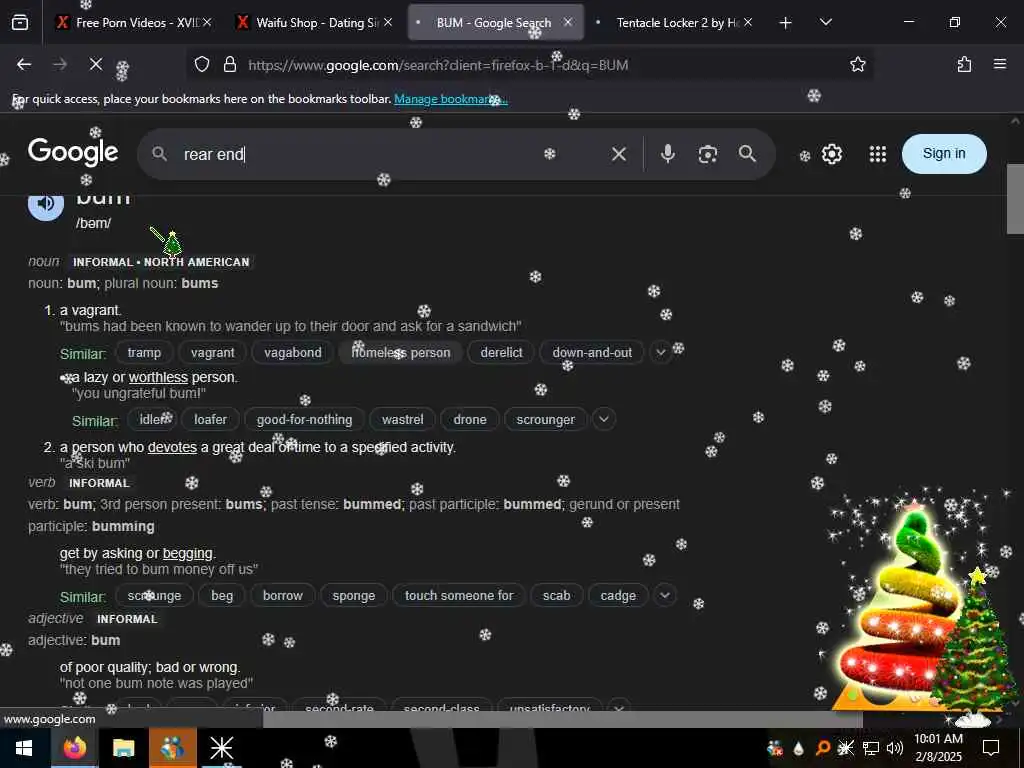Click the down-and-out synonym chip

[x=592, y=353]
